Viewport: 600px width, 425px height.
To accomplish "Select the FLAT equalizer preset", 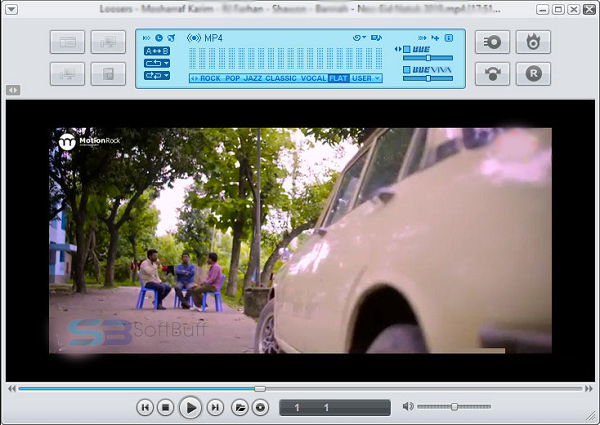I will click(339, 78).
